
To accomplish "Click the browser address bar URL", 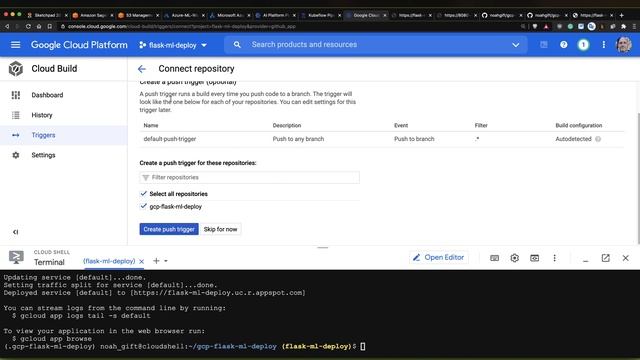I will point(182,27).
